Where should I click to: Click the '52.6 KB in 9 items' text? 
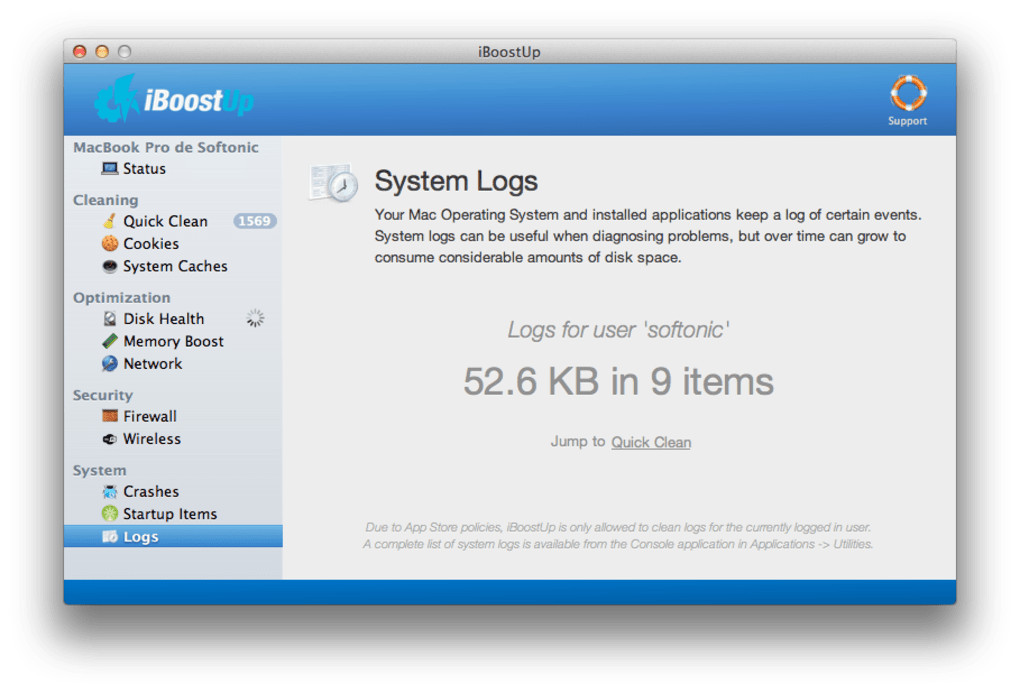coord(619,381)
